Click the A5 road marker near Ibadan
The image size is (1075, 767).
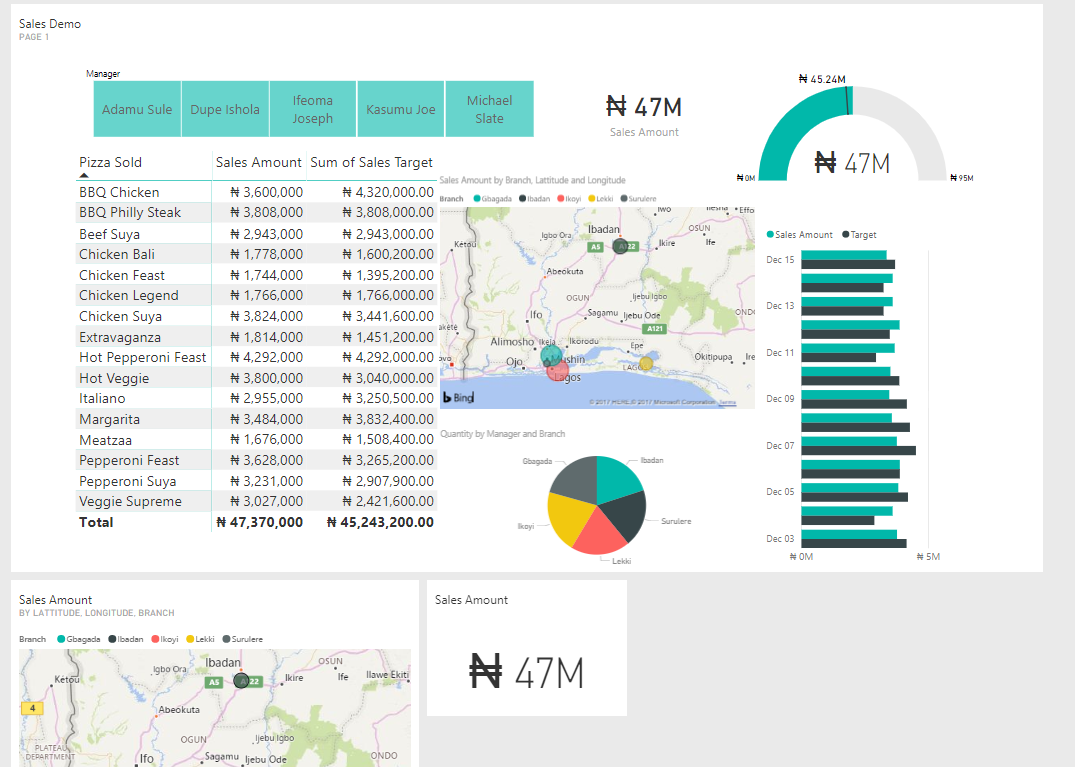pyautogui.click(x=596, y=246)
